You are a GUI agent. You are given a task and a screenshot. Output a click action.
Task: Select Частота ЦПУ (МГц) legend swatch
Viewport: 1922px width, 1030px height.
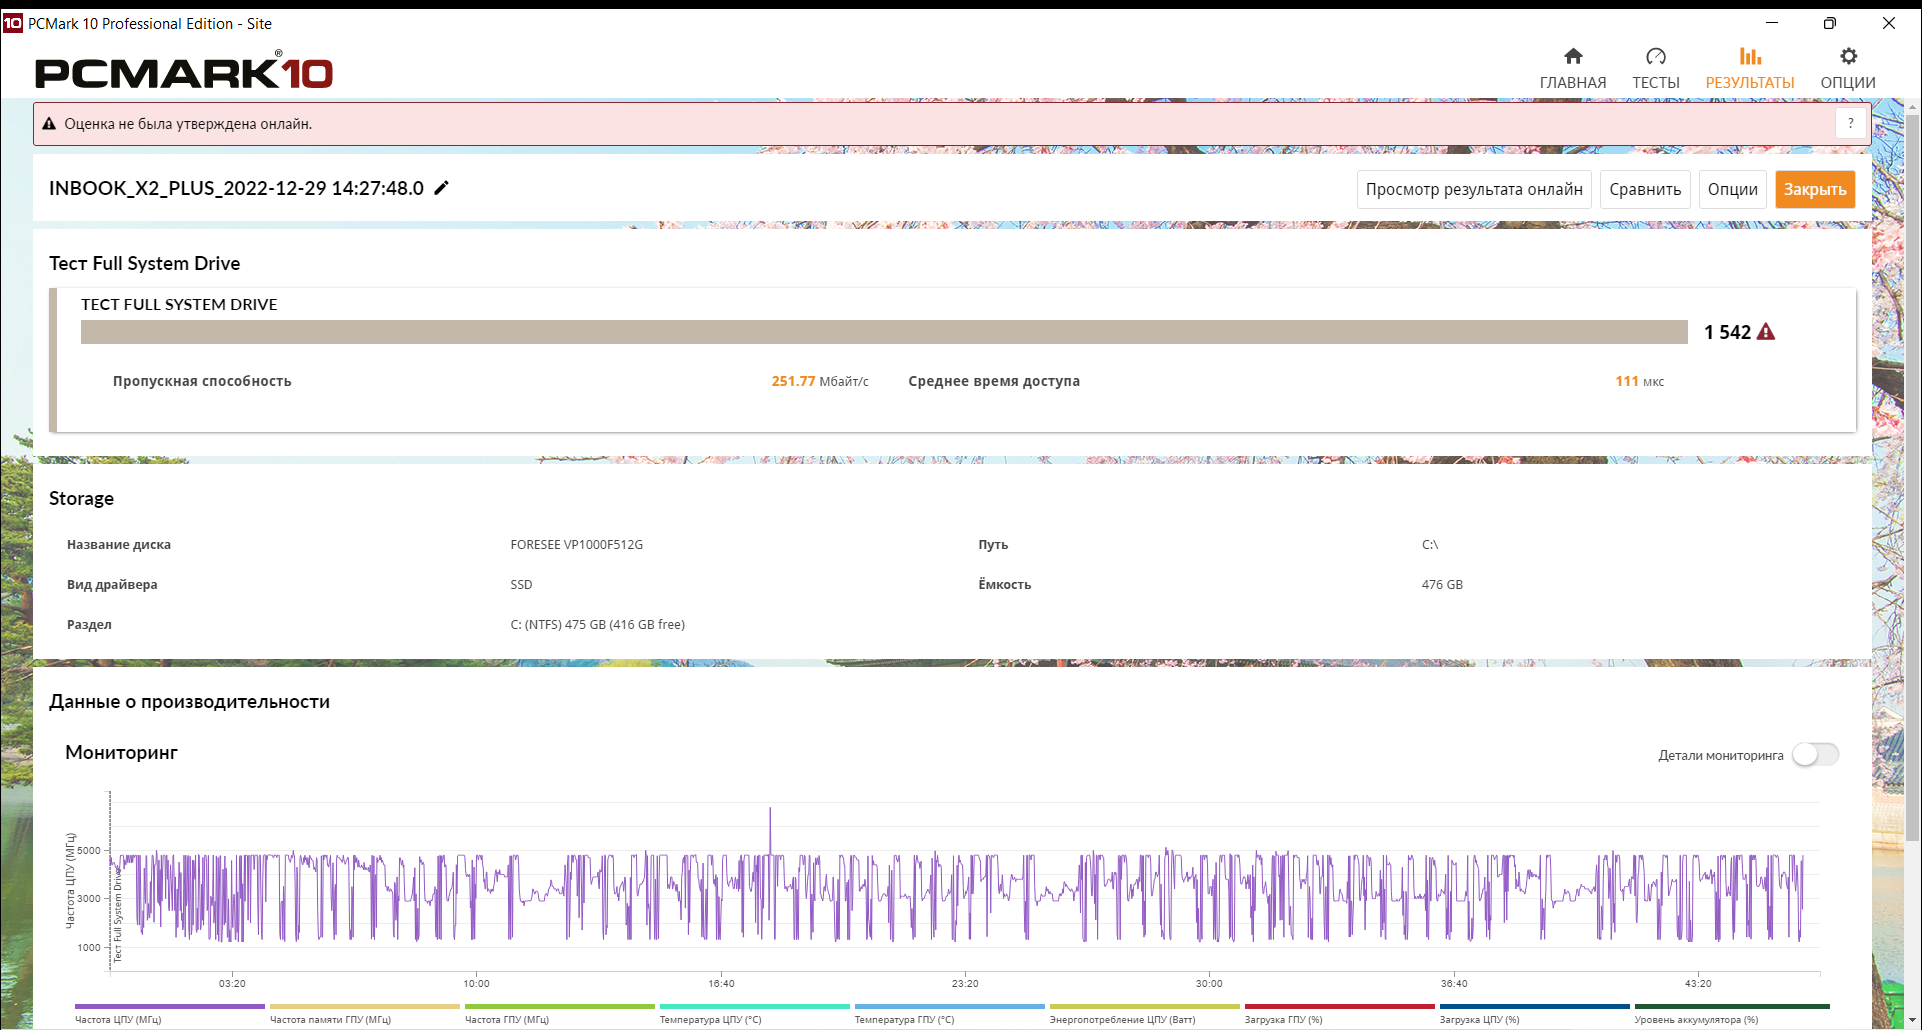(170, 1006)
